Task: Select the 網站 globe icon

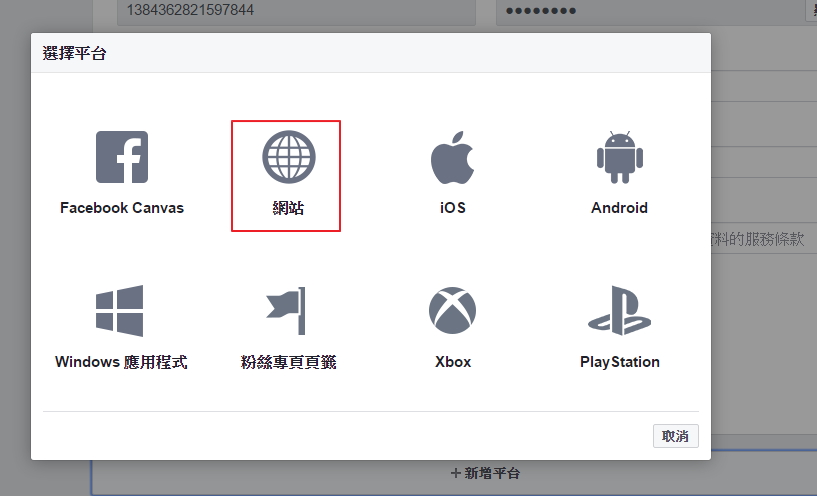Action: 289,157
